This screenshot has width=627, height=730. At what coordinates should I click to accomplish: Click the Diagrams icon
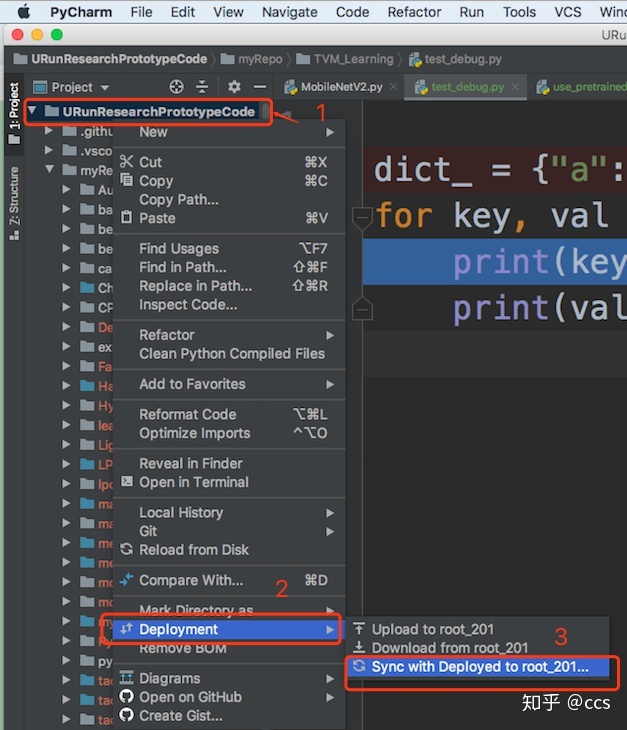point(127,678)
